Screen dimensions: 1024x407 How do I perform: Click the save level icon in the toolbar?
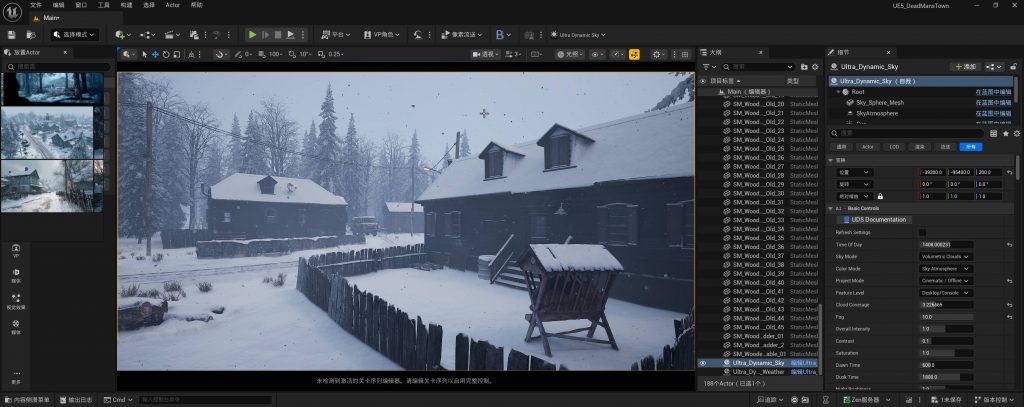[x=9, y=34]
